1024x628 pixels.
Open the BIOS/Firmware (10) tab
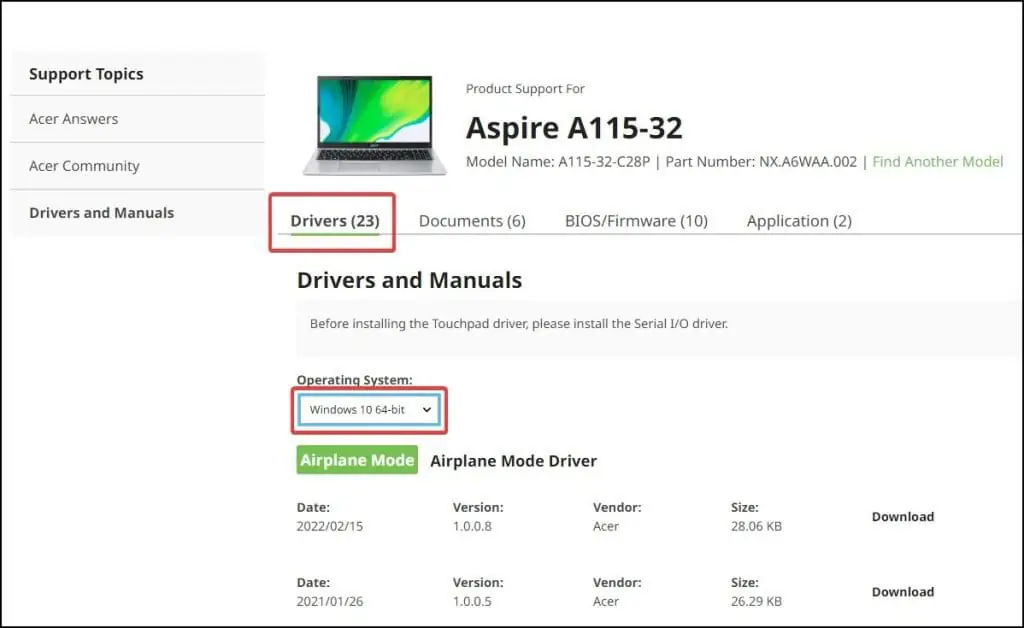pos(636,221)
